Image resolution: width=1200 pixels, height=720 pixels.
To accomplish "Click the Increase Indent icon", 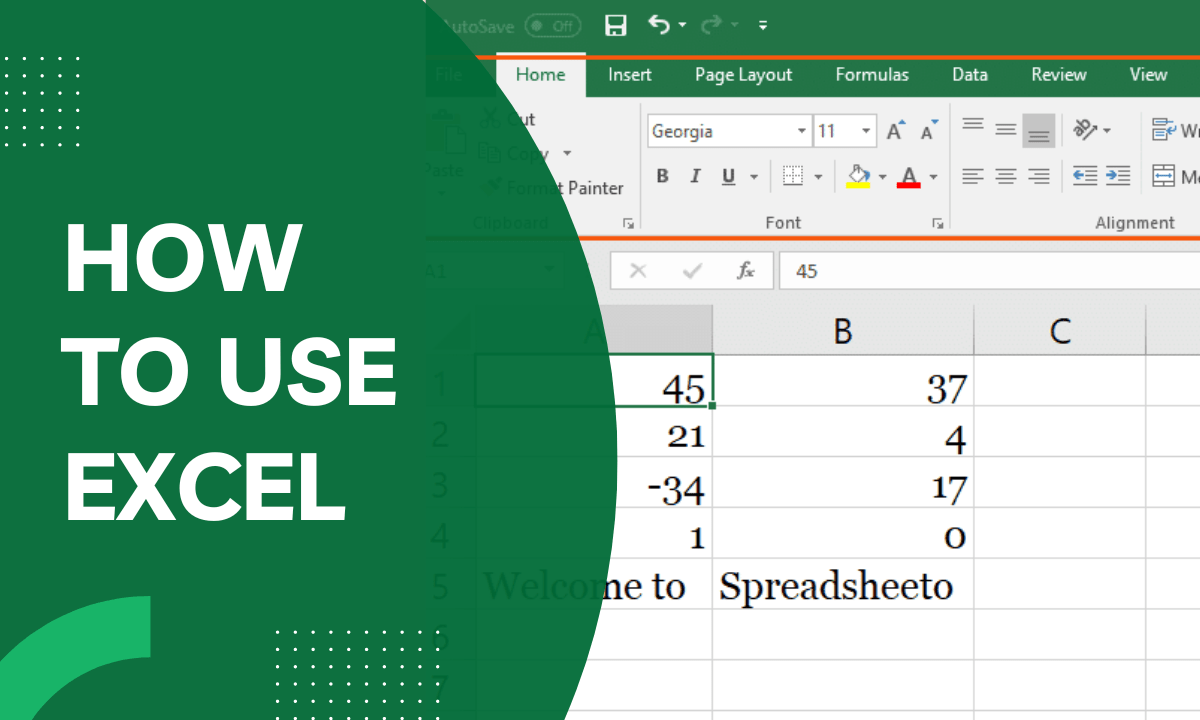I will [1118, 176].
